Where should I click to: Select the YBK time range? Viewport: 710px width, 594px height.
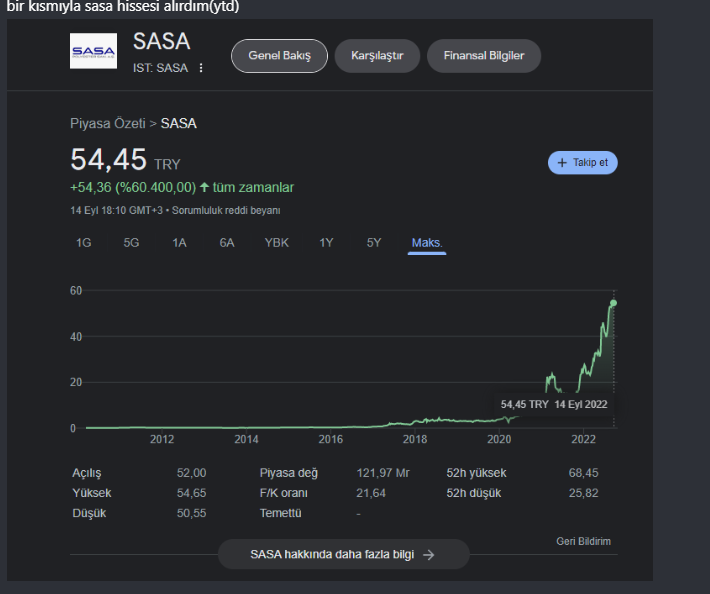276,243
